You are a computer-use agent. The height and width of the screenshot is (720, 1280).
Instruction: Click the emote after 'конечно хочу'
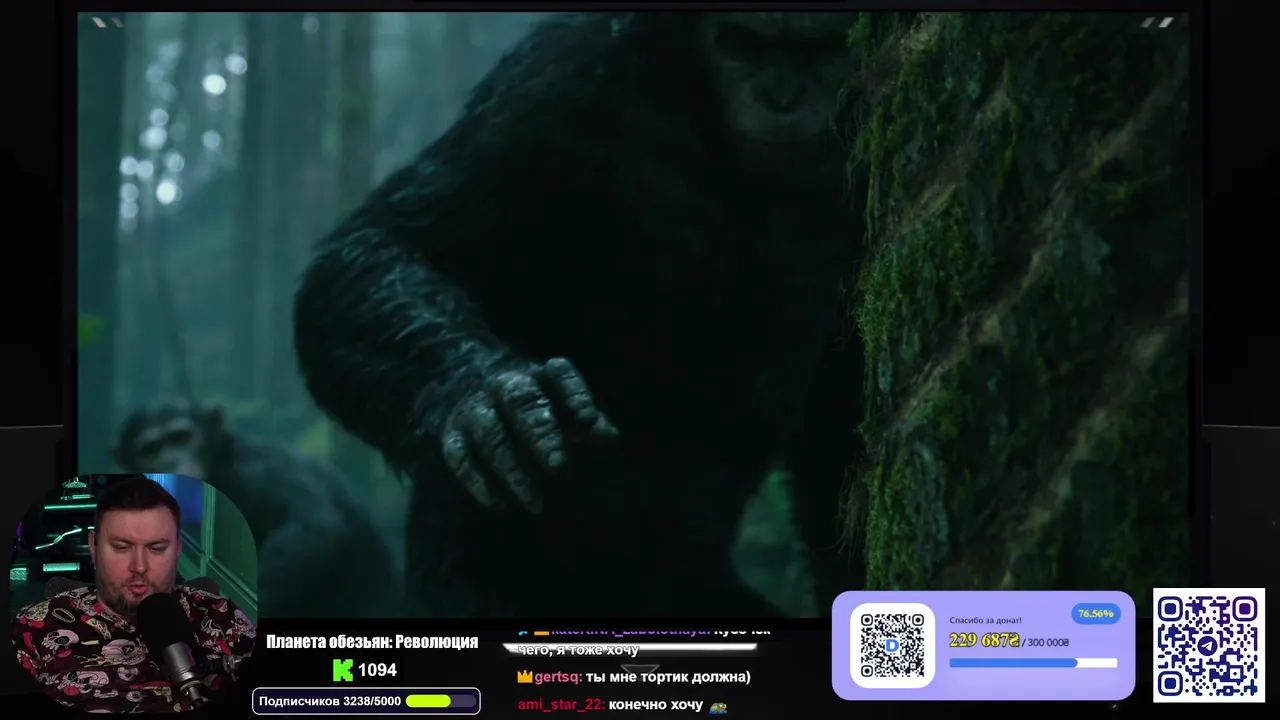coord(717,706)
